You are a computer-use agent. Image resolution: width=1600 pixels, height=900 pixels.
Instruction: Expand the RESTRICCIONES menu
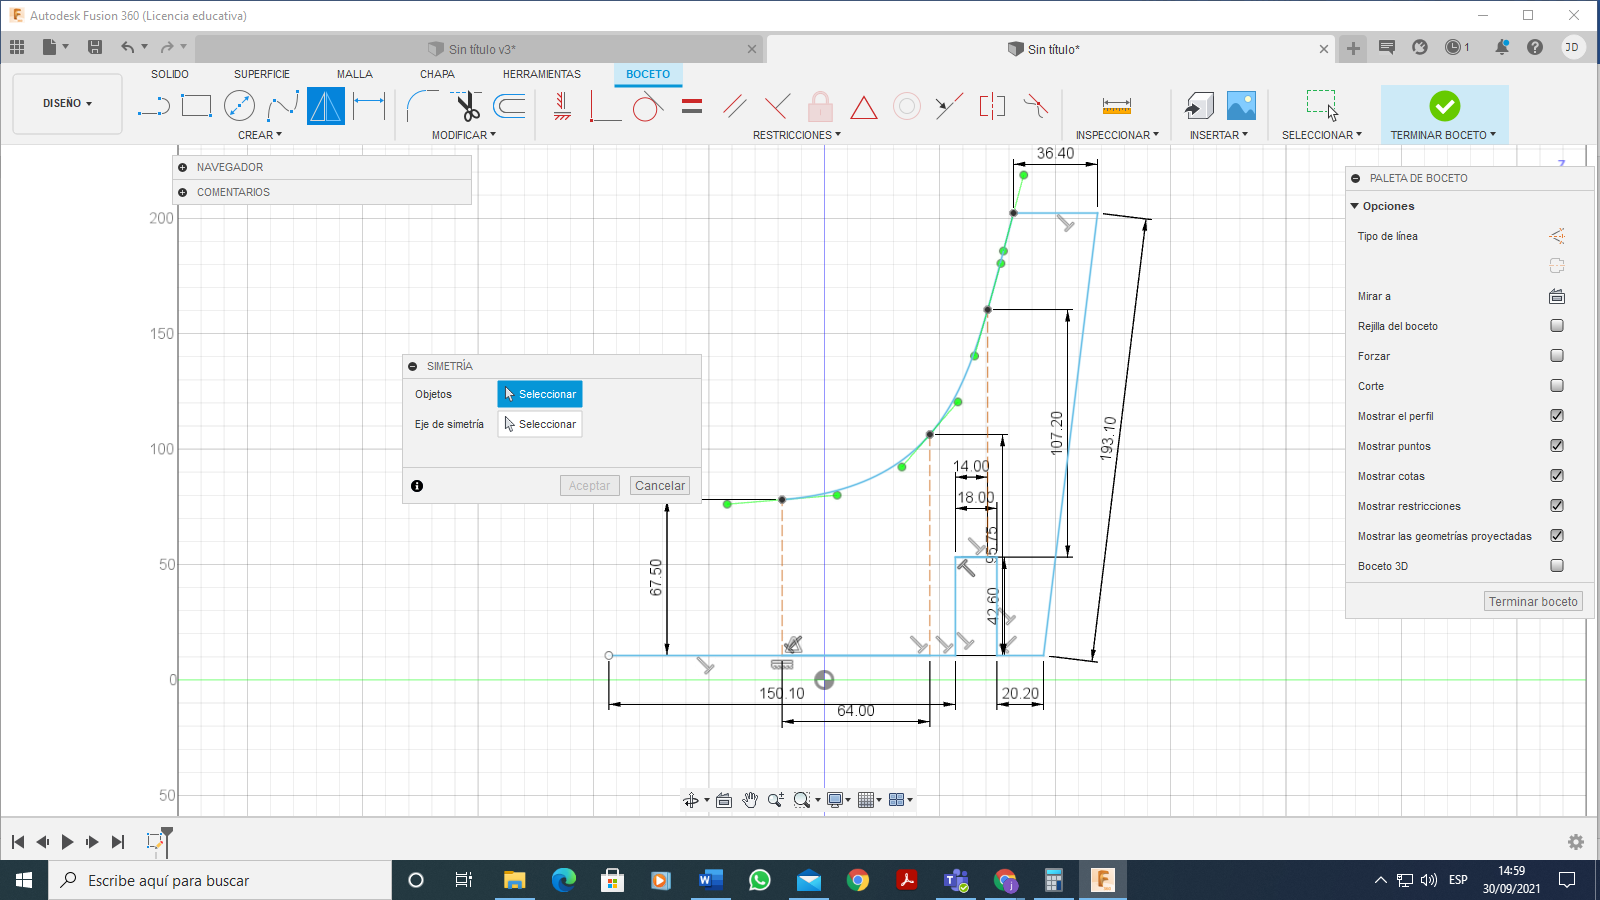797,135
